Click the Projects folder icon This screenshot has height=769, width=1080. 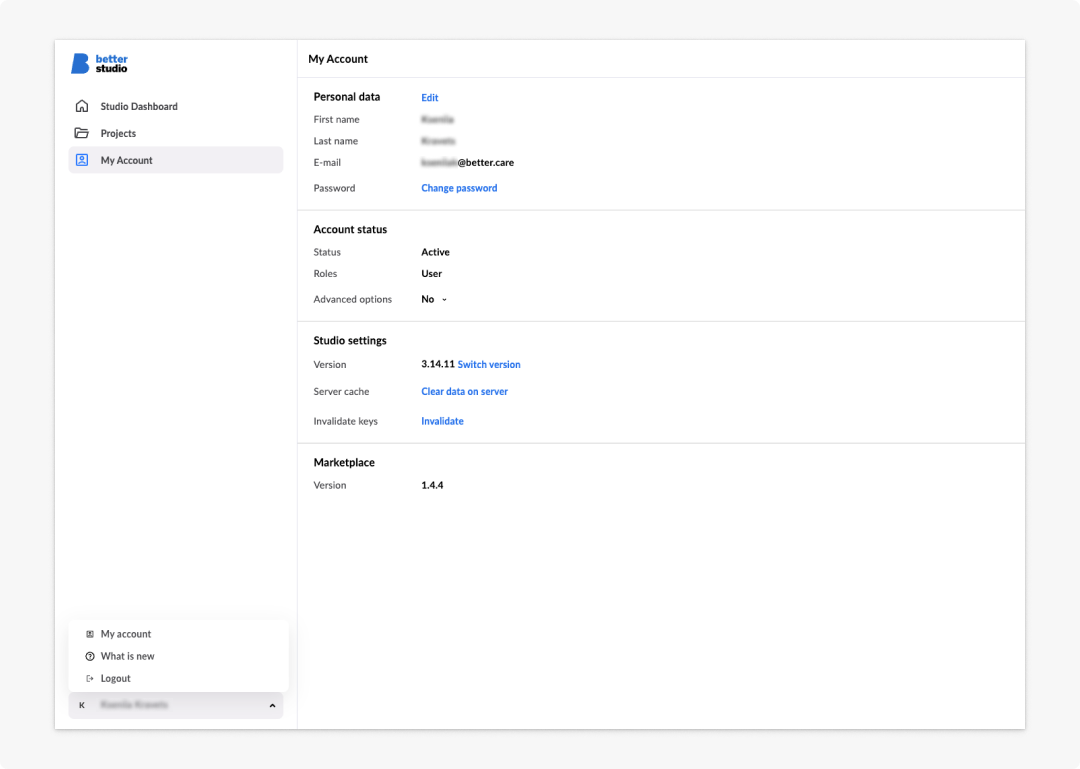point(82,133)
